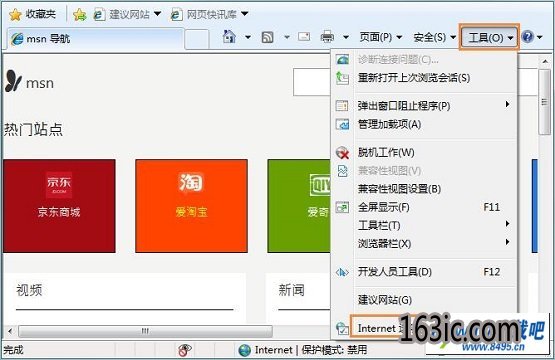This screenshot has width=555, height=360.
Task: Open the 页面(P) dropdown
Action: pos(380,37)
